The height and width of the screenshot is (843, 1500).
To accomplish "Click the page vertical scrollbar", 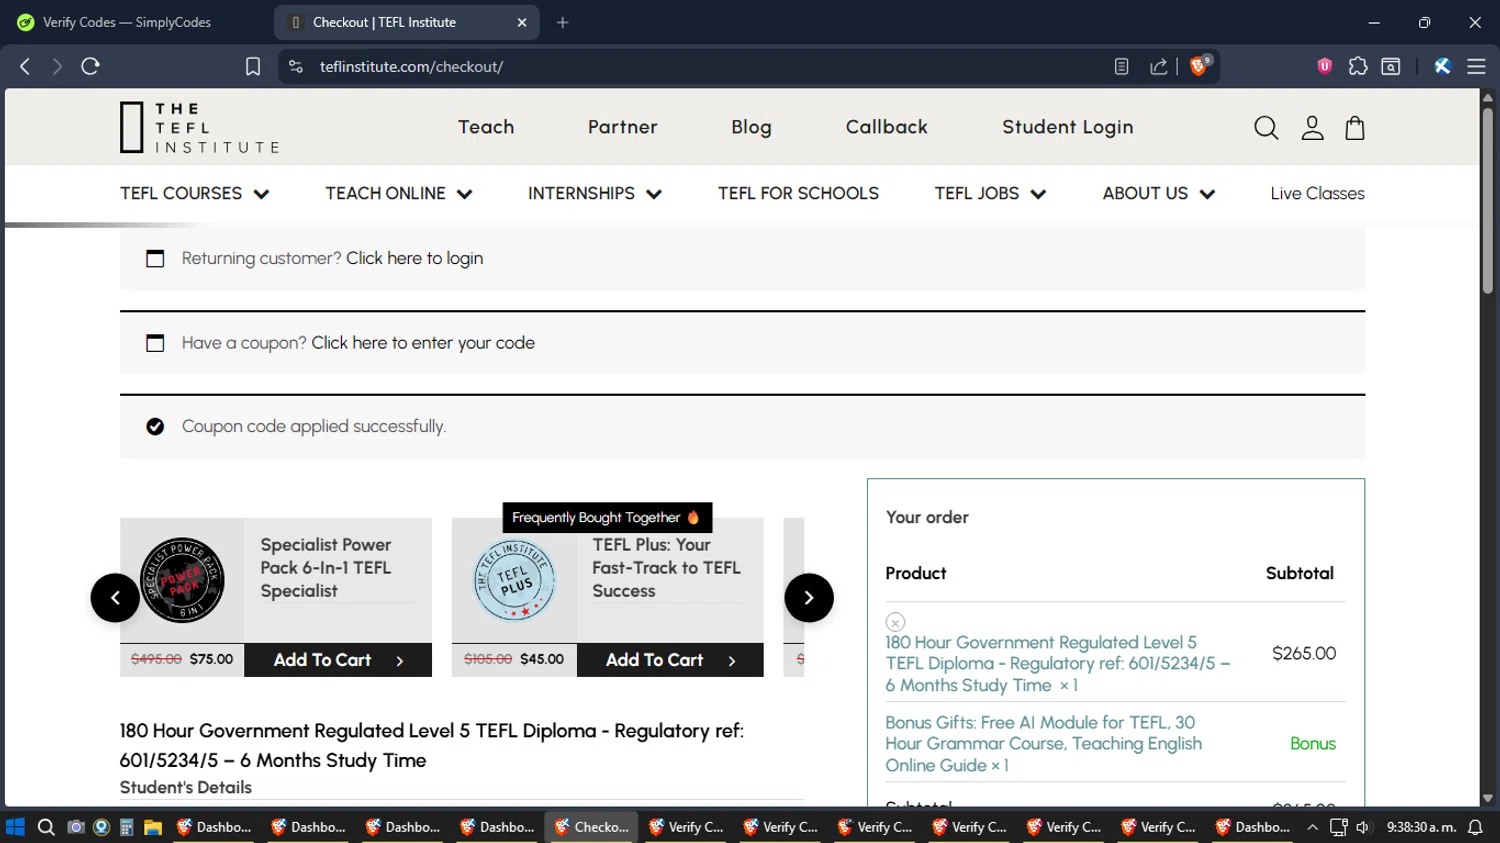I will [1487, 200].
